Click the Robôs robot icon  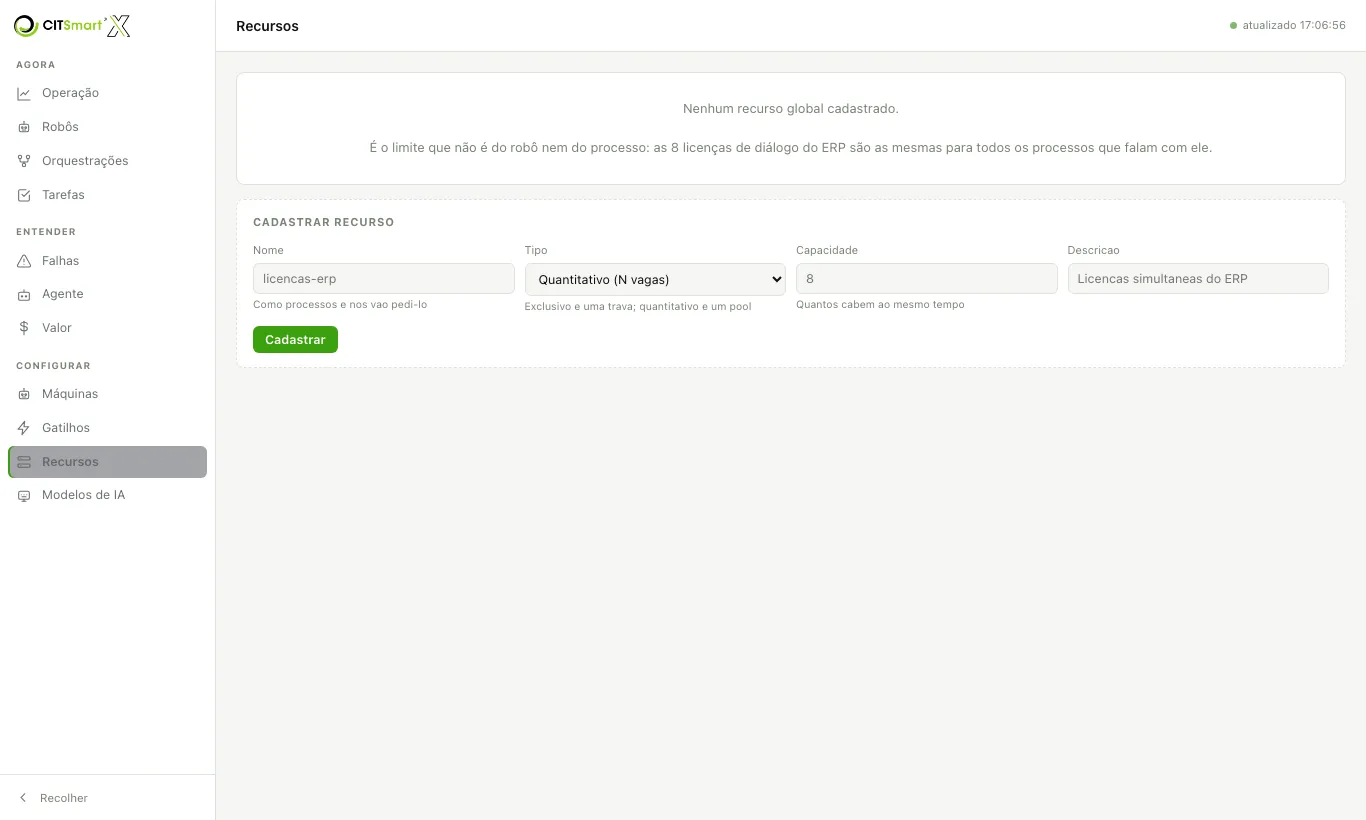point(24,127)
